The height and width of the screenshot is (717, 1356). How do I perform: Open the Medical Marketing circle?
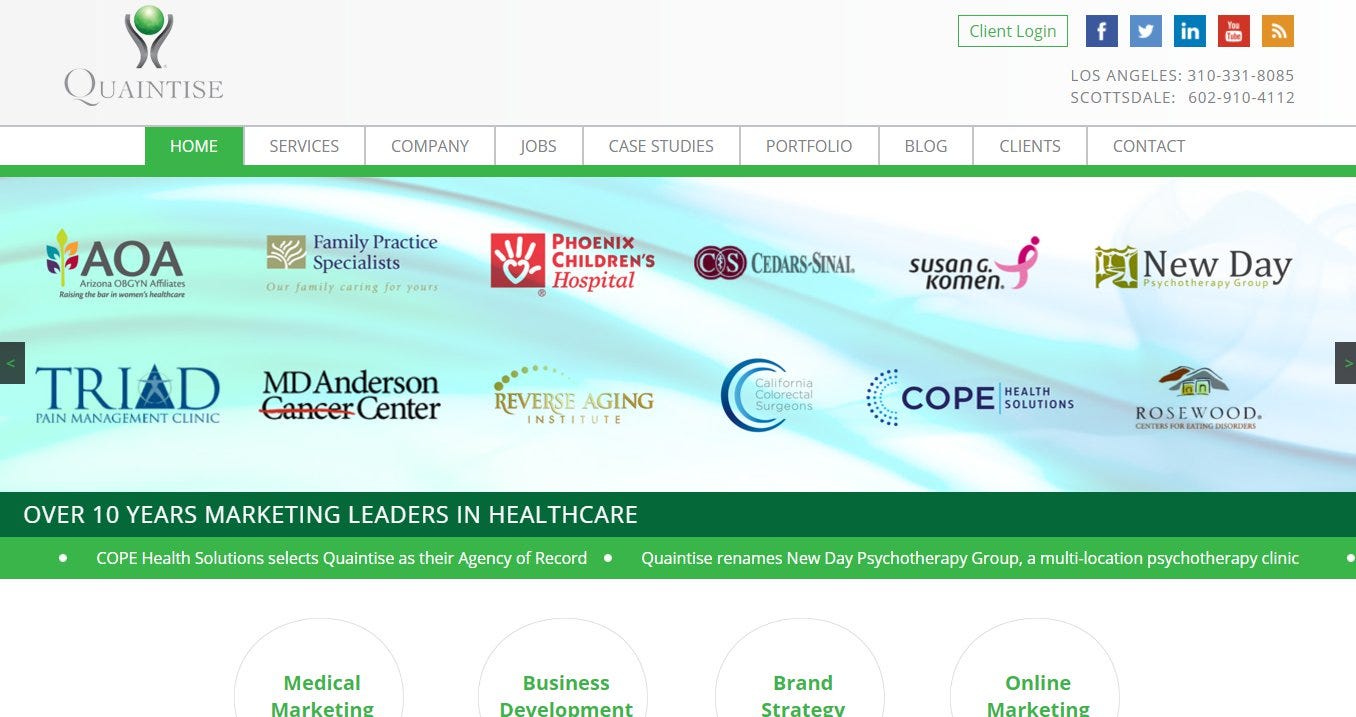click(321, 668)
